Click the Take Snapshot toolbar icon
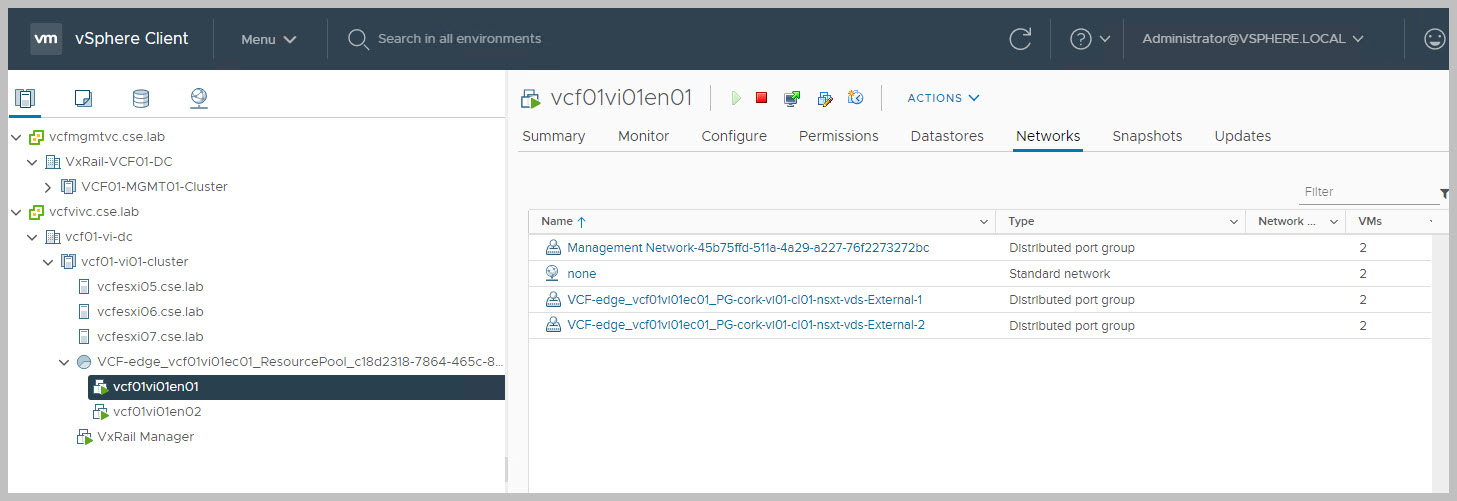The image size is (1457, 501). point(855,98)
